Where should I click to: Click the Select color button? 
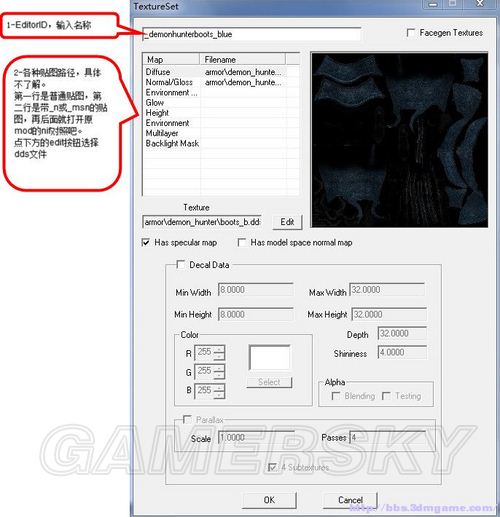(x=269, y=382)
